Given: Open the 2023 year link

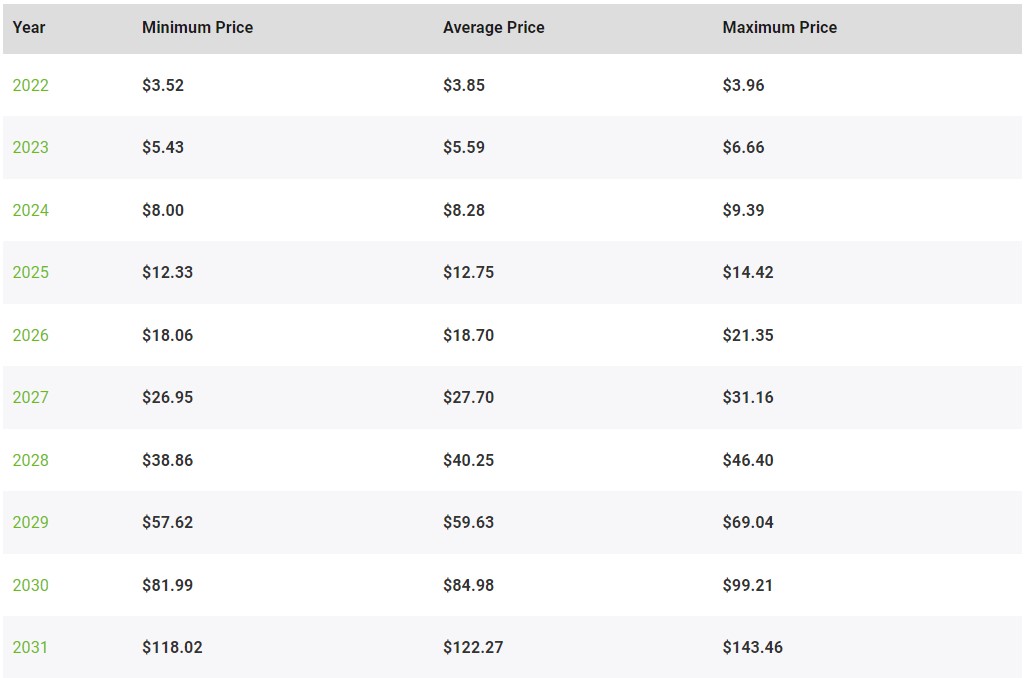Looking at the screenshot, I should 30,147.
